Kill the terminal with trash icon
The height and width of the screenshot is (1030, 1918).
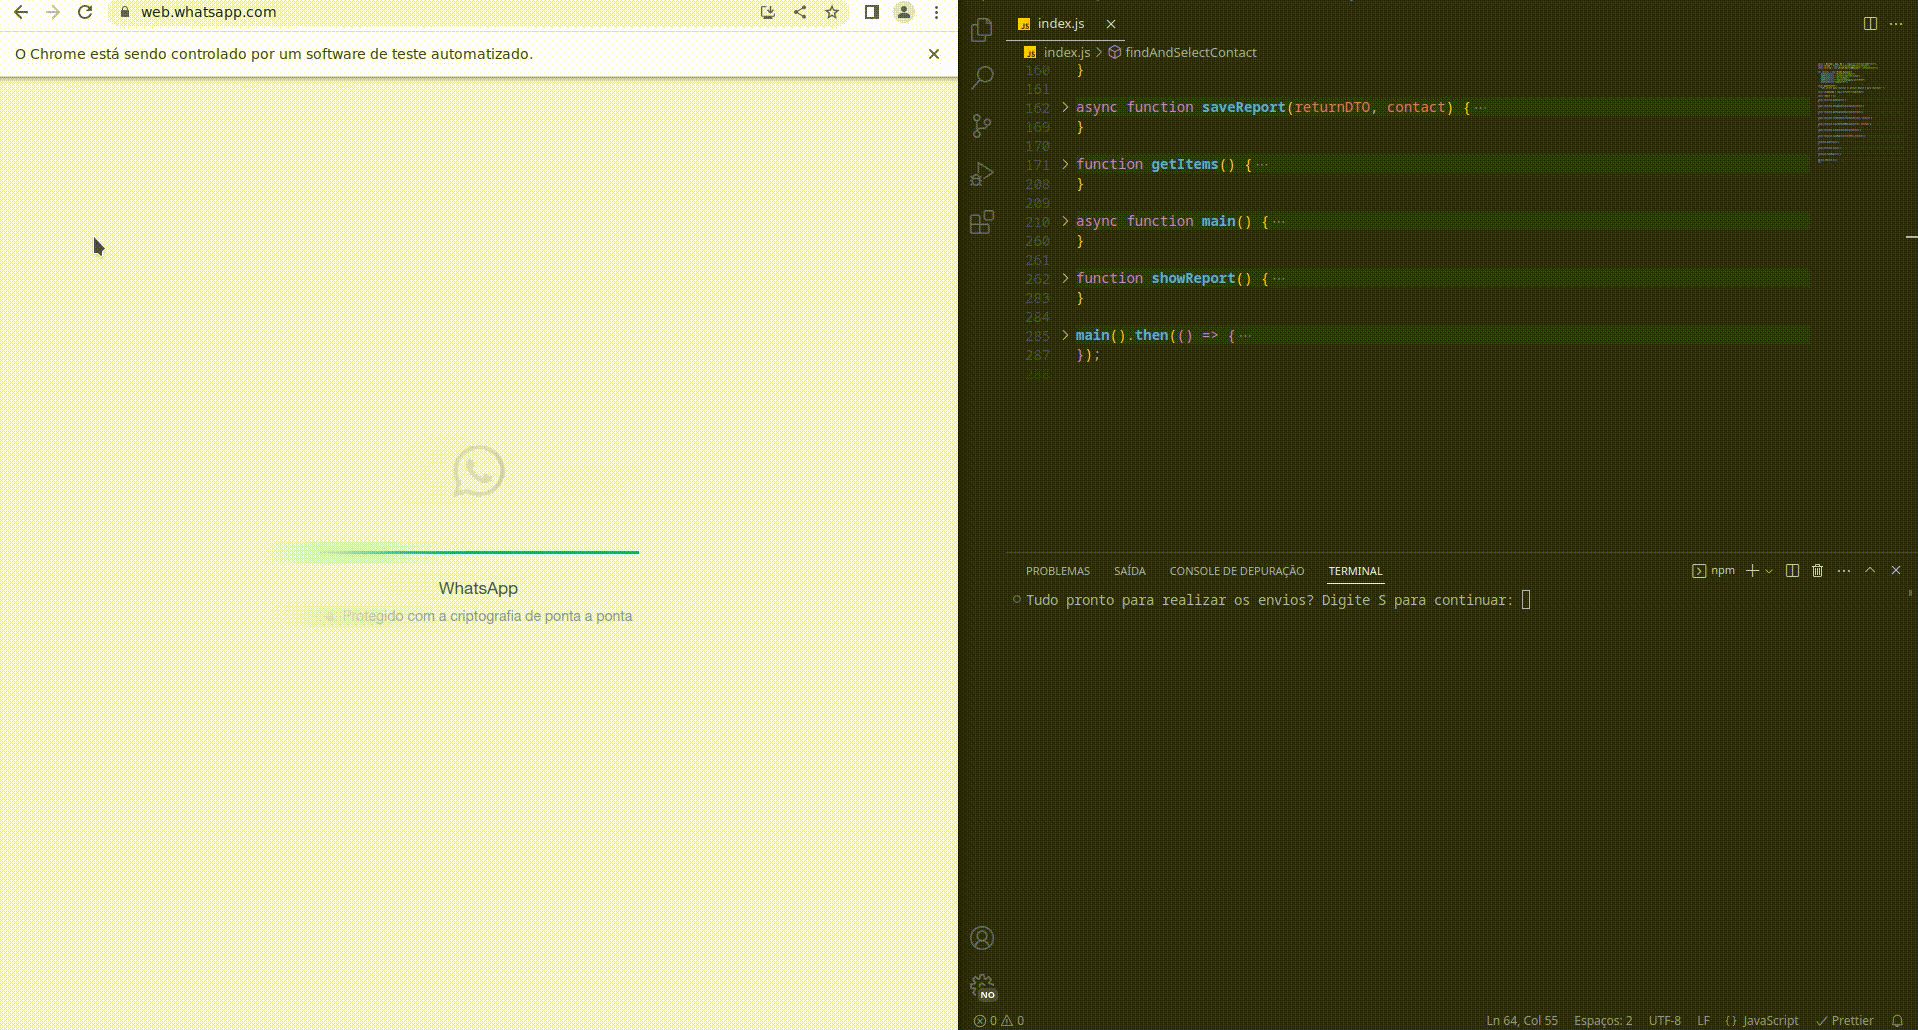click(x=1818, y=571)
